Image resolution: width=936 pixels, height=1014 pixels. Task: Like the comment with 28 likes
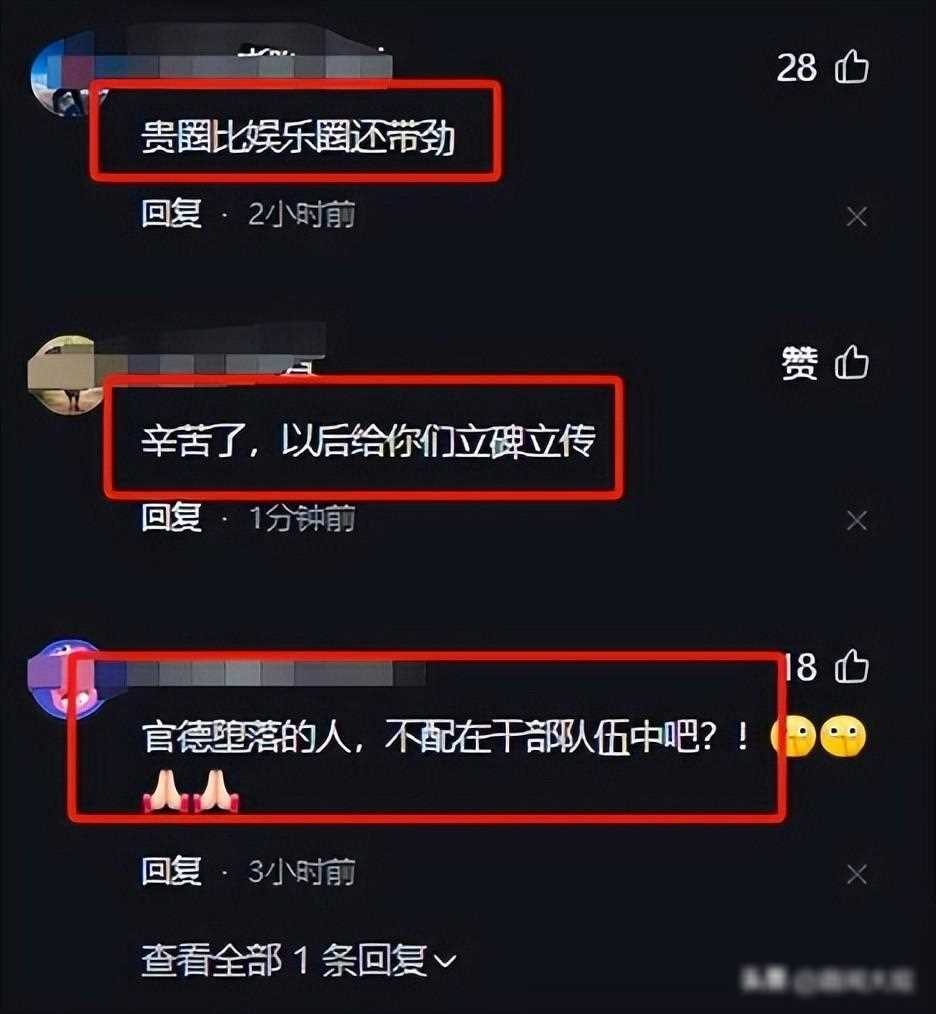pyautogui.click(x=851, y=67)
